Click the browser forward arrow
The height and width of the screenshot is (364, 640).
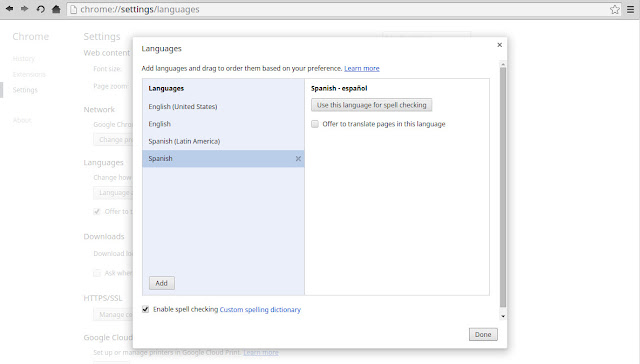tap(24, 9)
